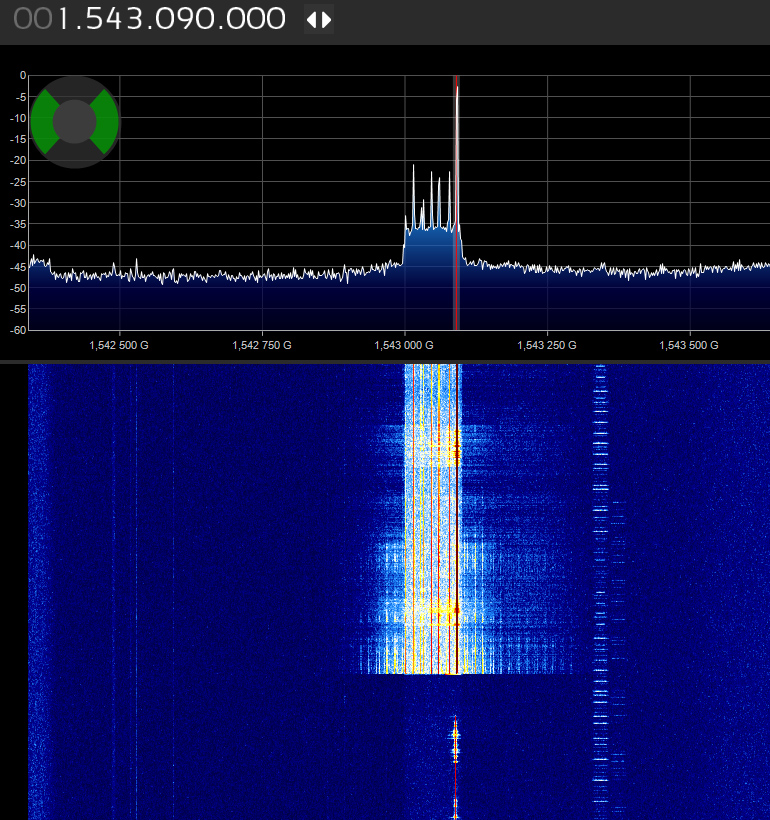
Task: Click the left arrow of the frequency step control
Action: [312, 20]
